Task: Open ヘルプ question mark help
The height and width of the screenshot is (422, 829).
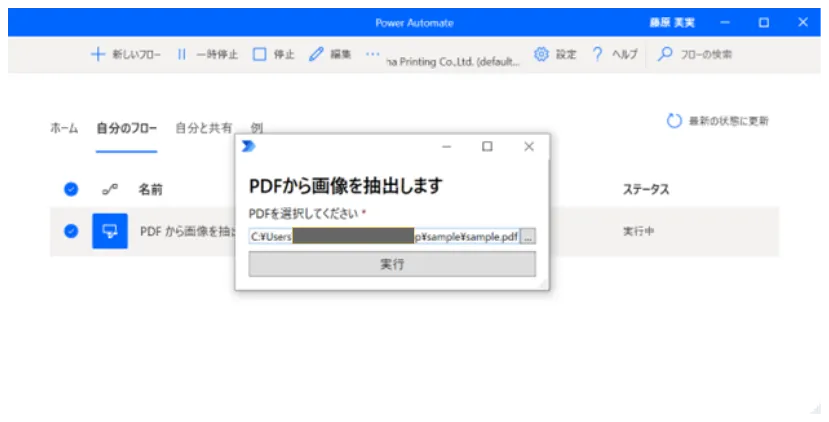Action: (614, 54)
